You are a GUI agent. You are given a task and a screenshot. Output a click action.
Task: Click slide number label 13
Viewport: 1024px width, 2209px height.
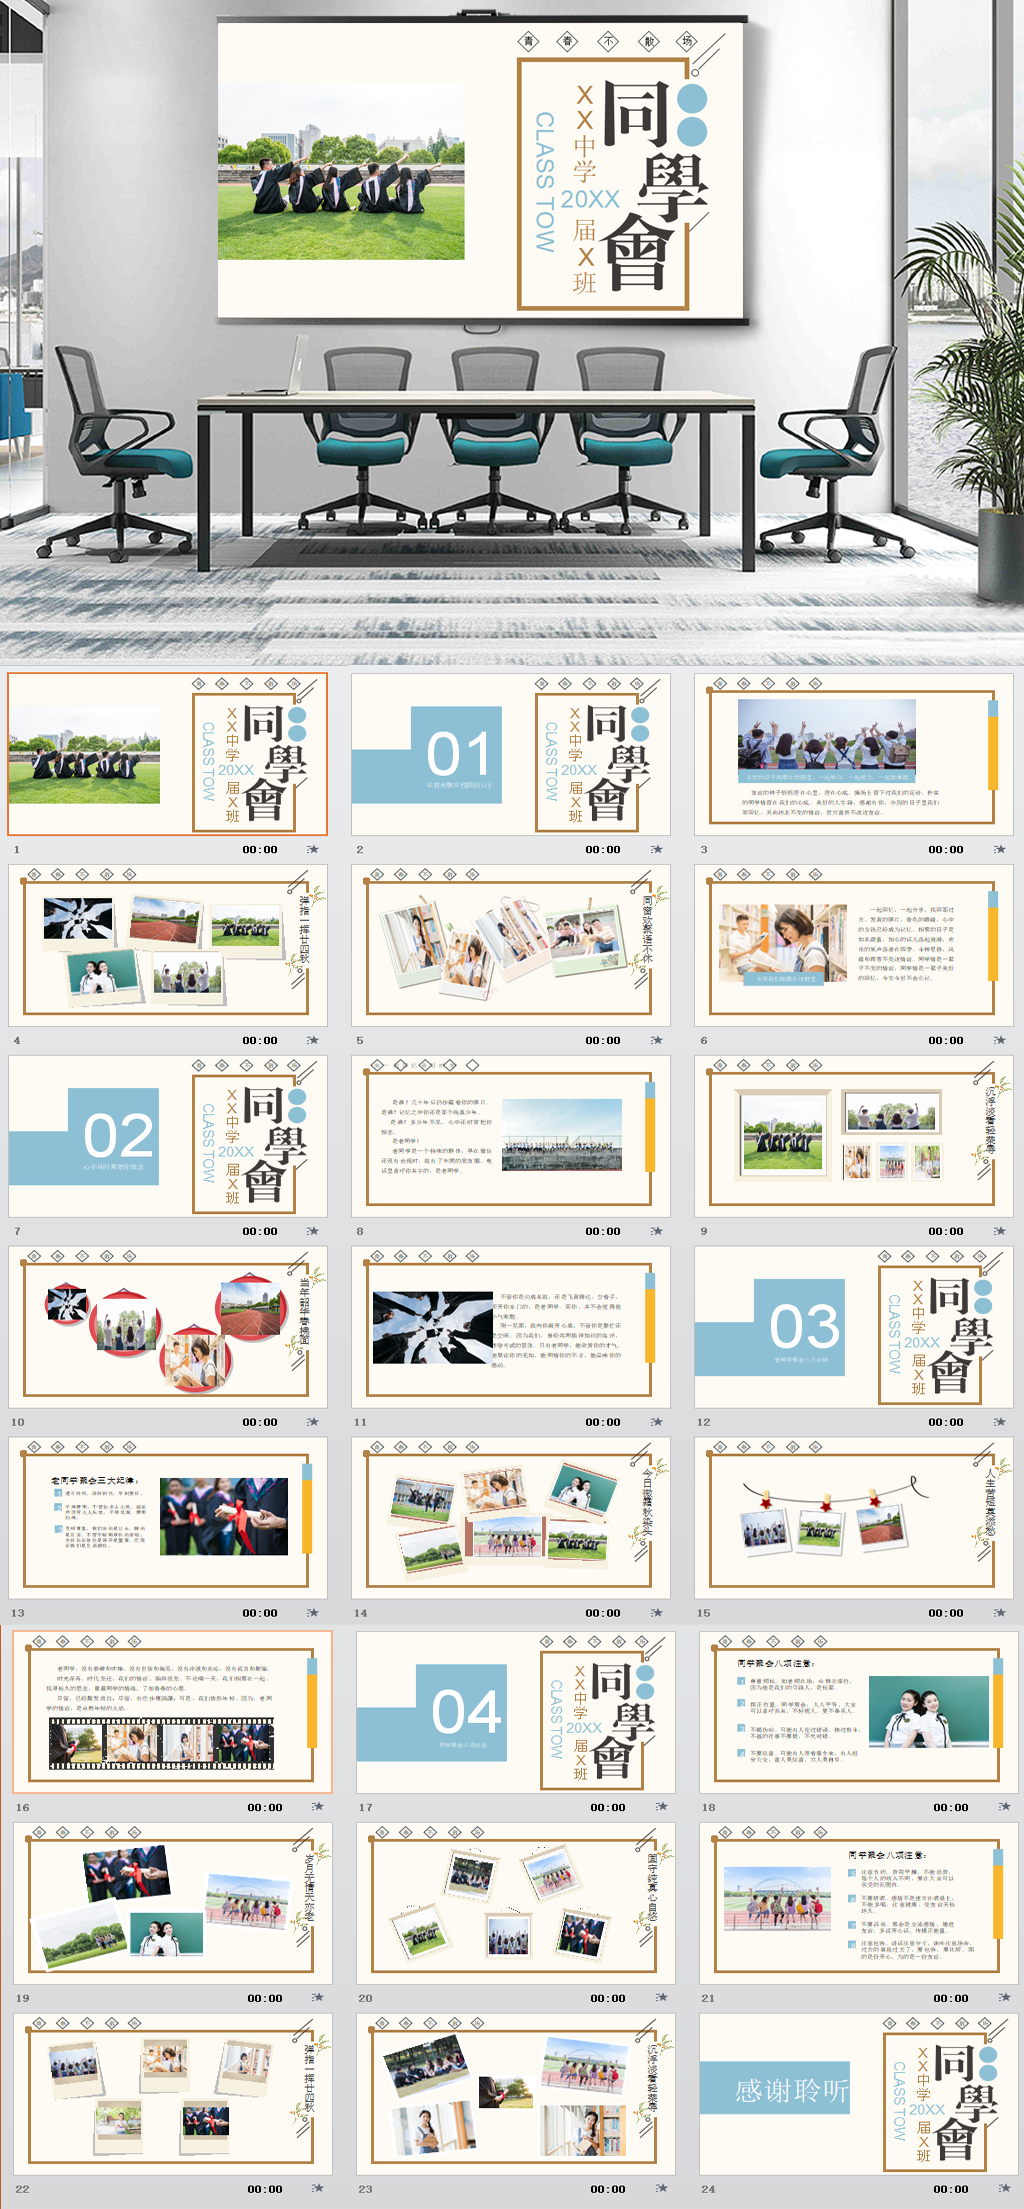[18, 1613]
